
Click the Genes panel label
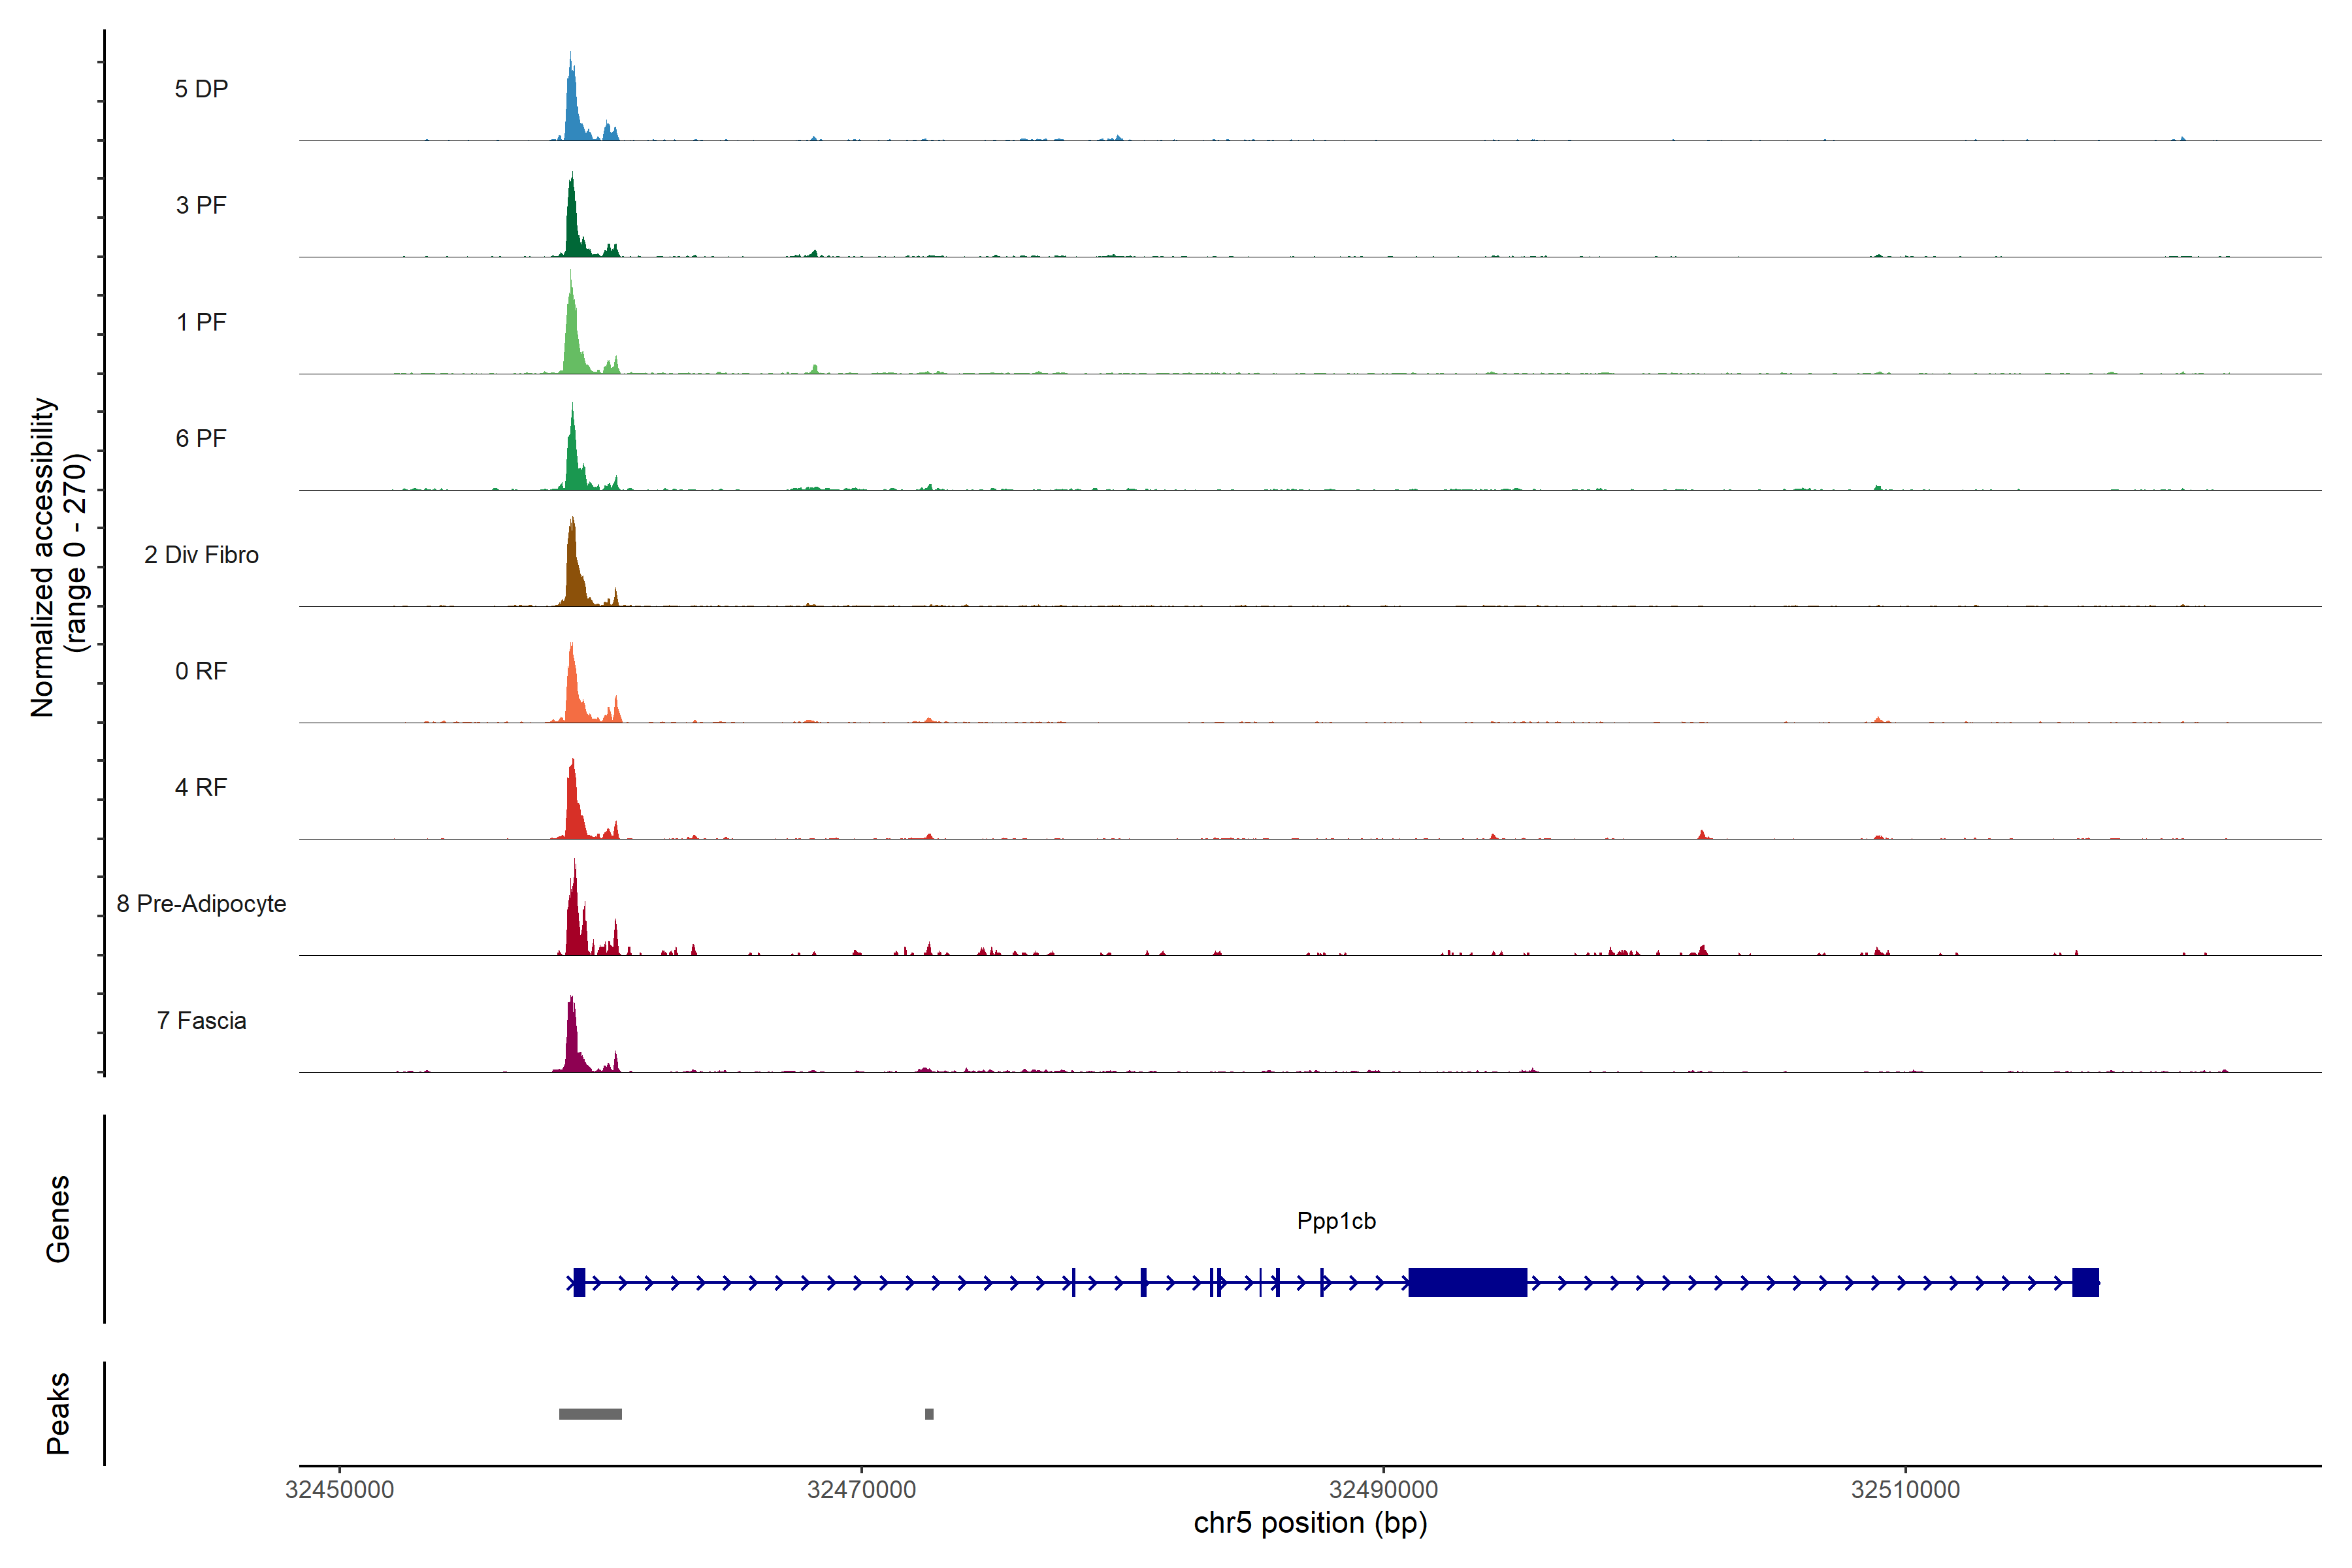(x=58, y=1219)
